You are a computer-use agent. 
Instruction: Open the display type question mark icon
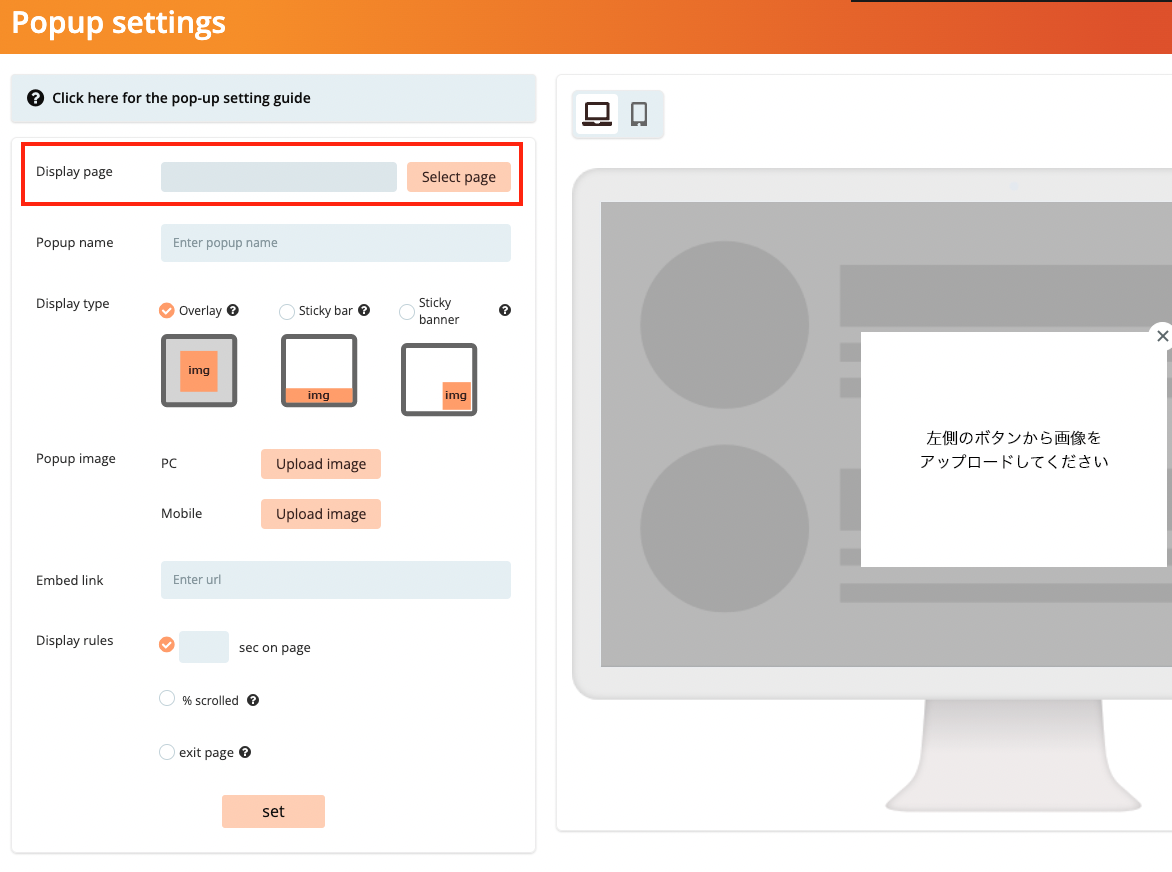point(505,310)
